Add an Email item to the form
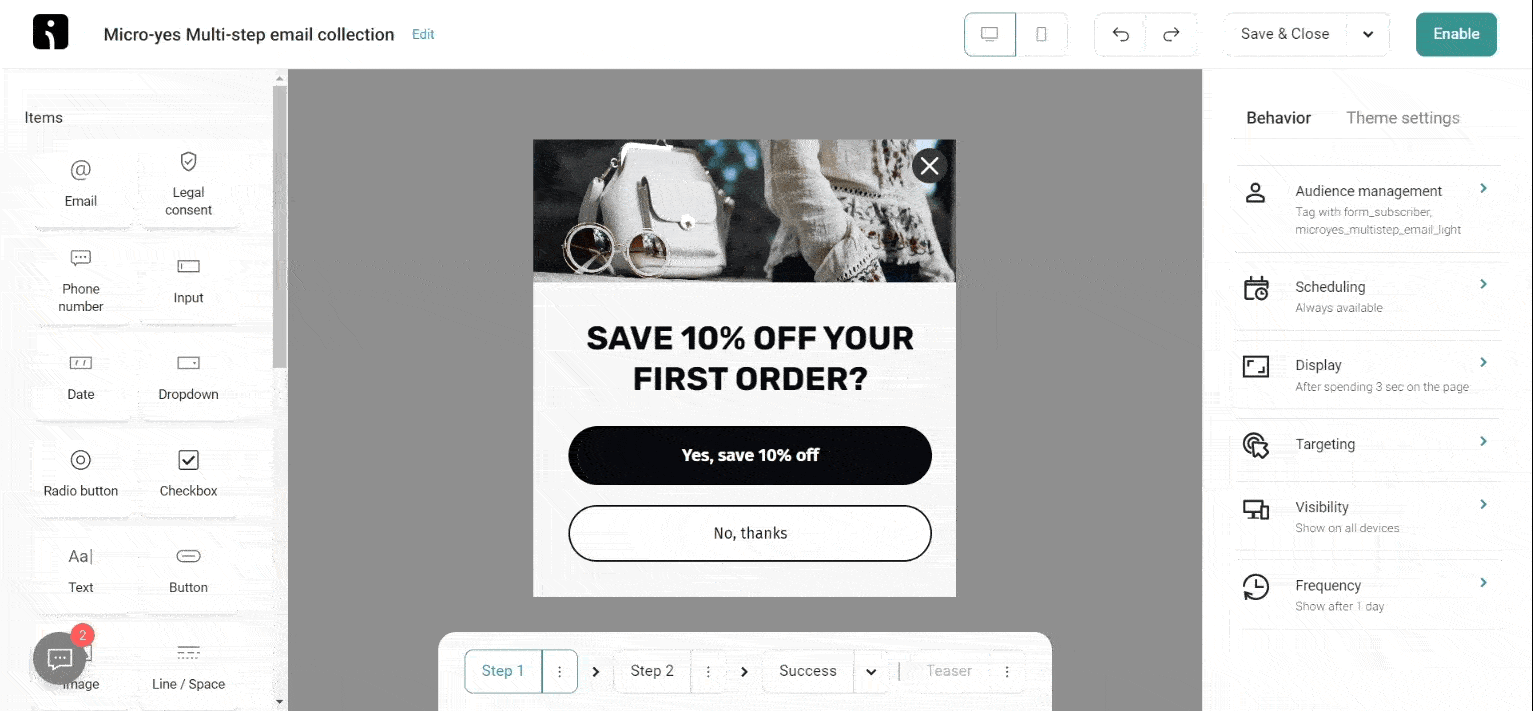Screen dimensions: 1533x711 tap(81, 183)
